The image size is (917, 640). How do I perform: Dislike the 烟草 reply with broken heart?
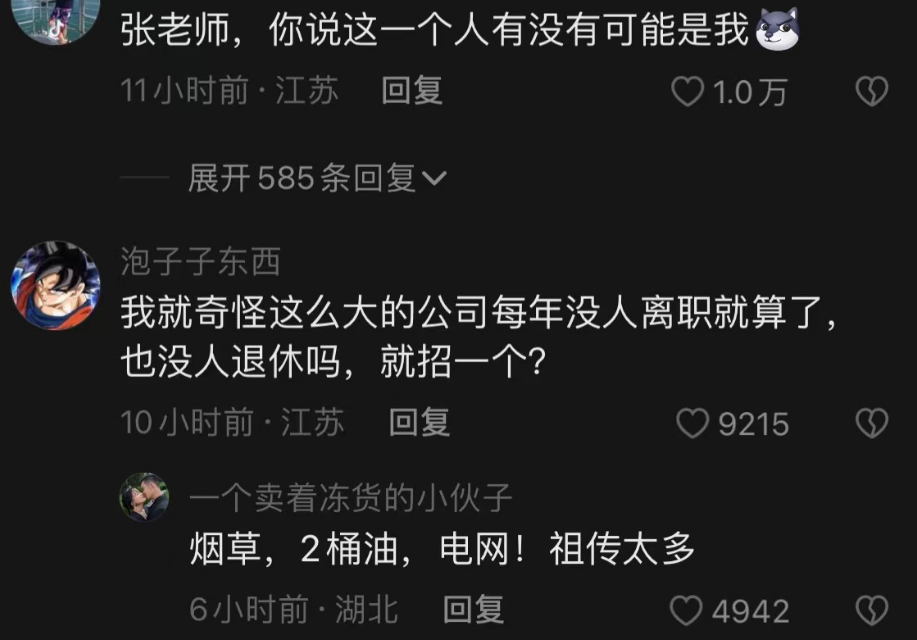click(x=871, y=610)
